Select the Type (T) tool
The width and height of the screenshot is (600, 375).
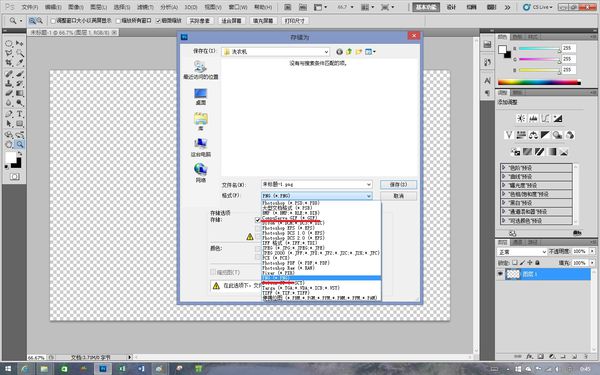[x=20, y=114]
